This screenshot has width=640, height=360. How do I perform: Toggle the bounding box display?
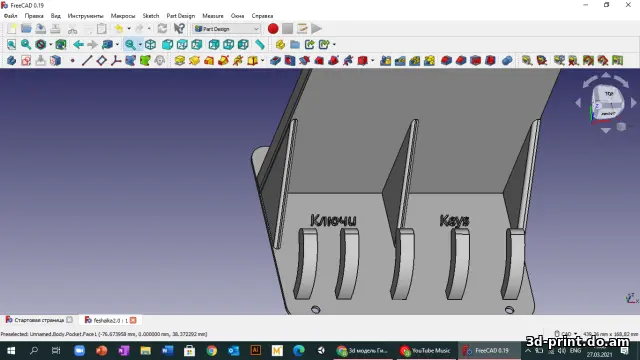click(x=61, y=44)
